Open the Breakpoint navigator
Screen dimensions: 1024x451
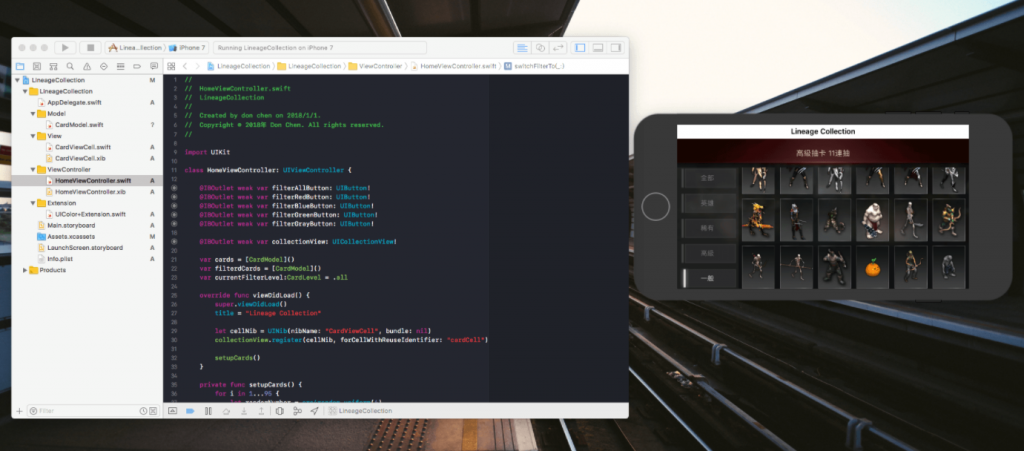click(137, 67)
